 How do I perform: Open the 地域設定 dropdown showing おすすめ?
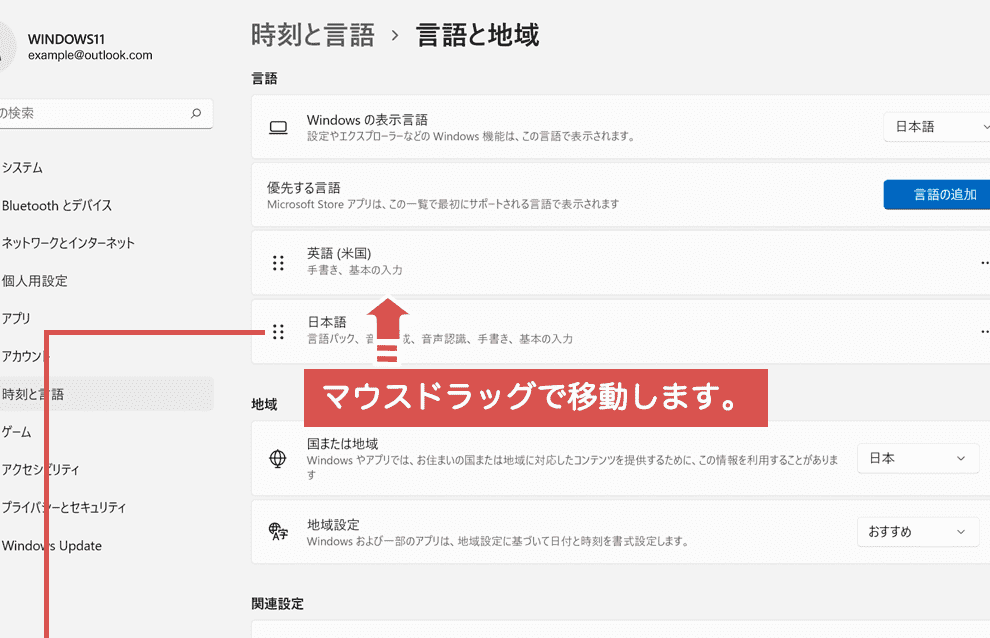[917, 532]
